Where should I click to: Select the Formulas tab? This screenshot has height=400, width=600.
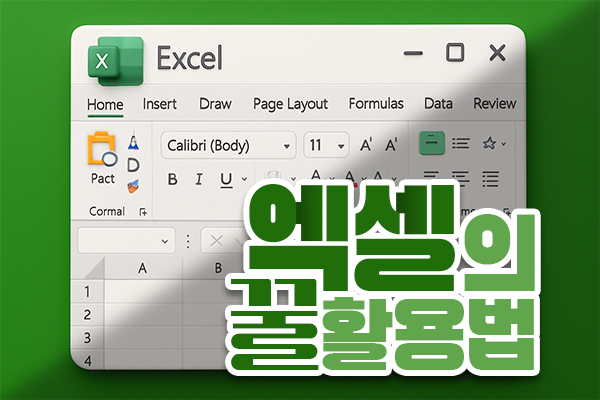[376, 104]
